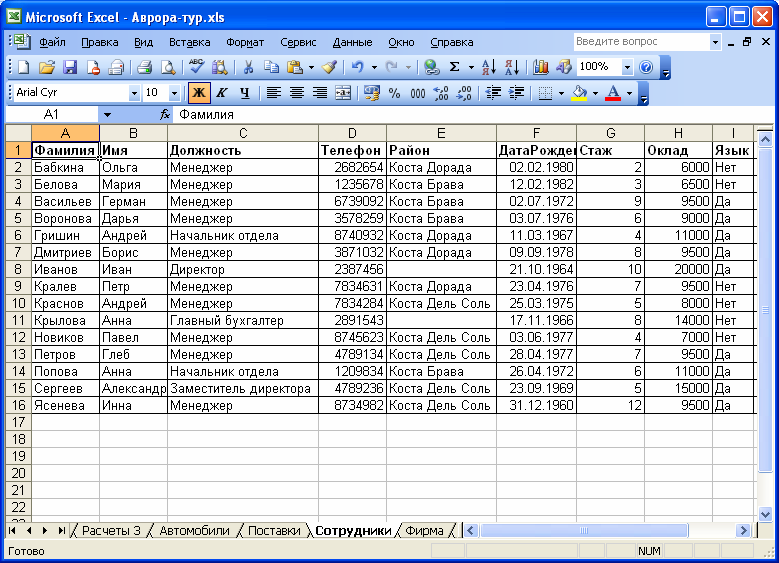Align text left icon
This screenshot has width=779, height=563.
pyautogui.click(x=274, y=93)
